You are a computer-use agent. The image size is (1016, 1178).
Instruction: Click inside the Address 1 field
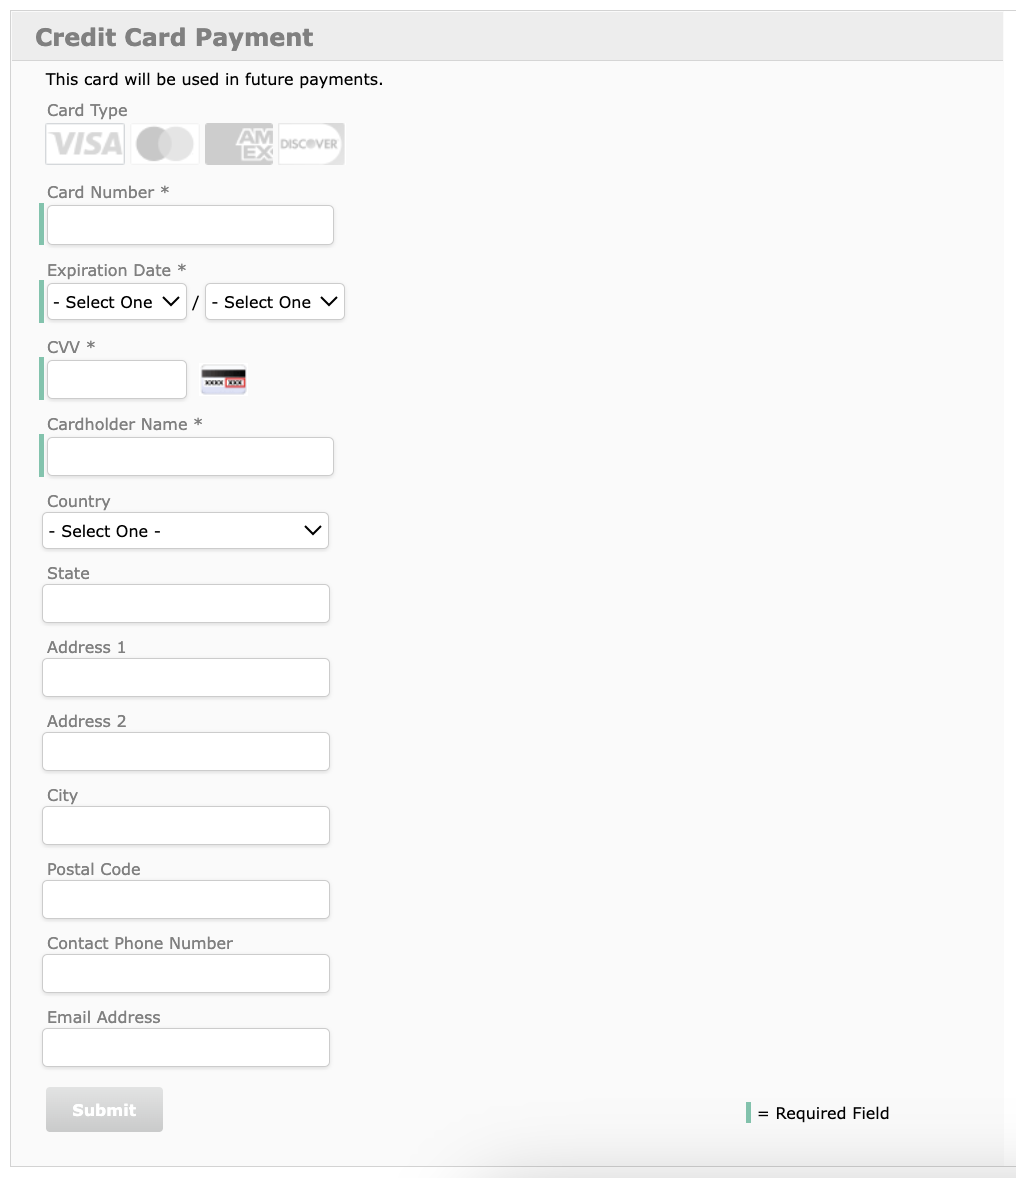[x=185, y=677]
